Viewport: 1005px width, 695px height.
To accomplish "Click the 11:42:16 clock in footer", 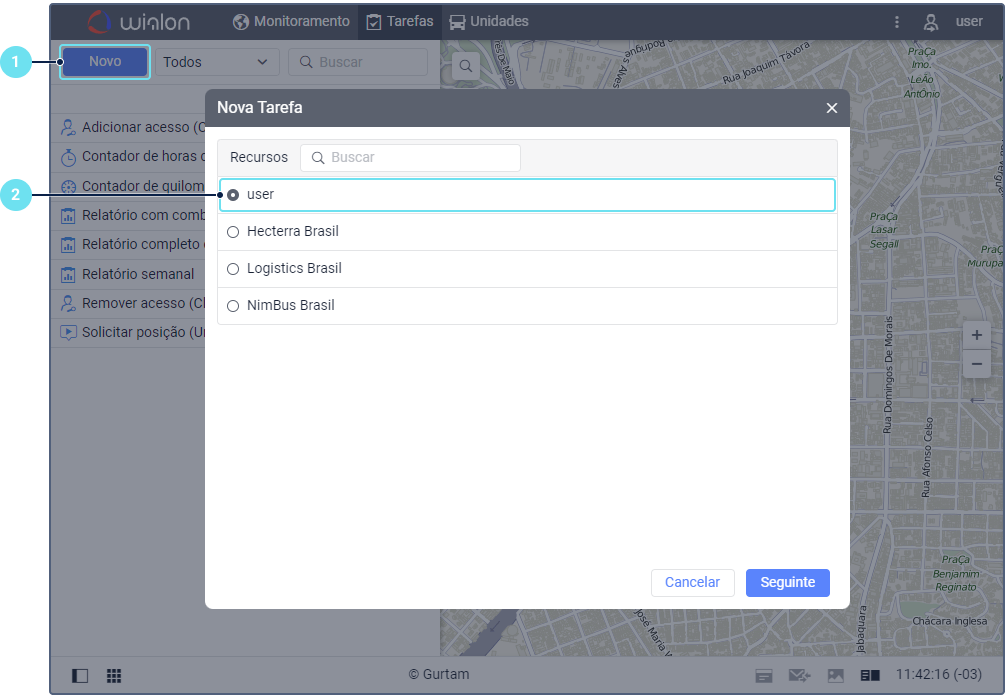I will (x=939, y=674).
